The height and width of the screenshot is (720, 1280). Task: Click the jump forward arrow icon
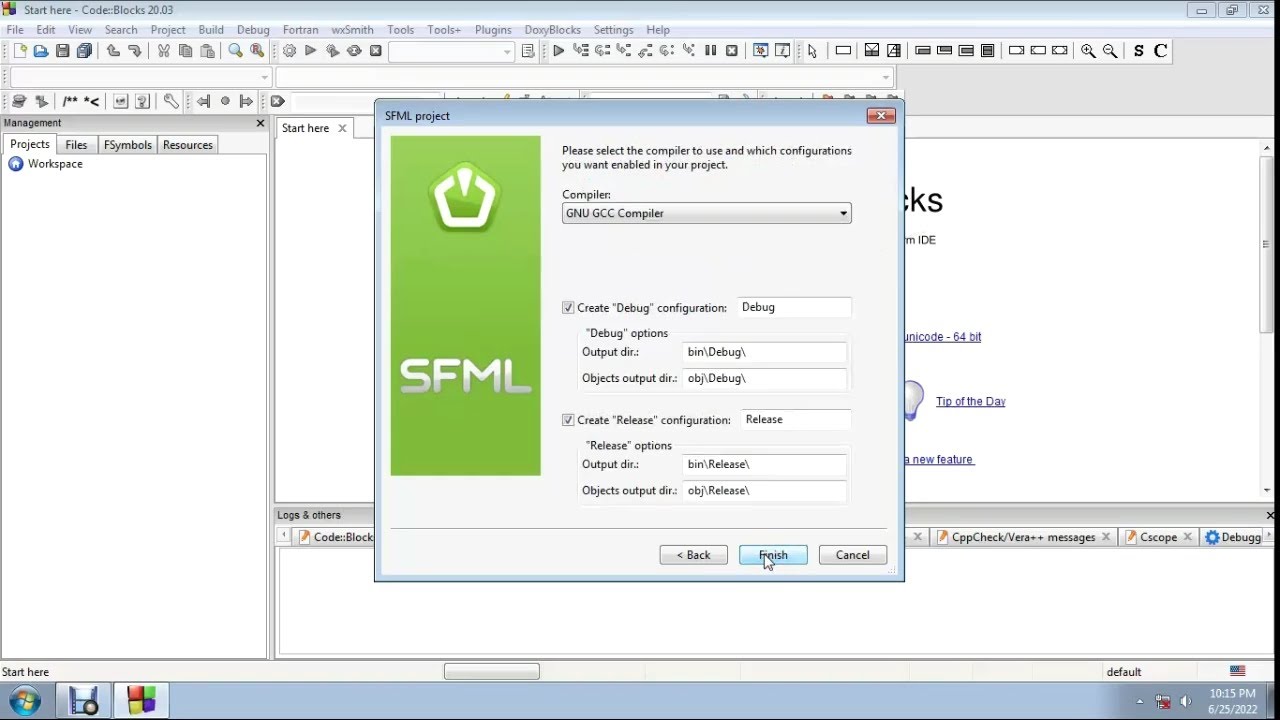[x=246, y=101]
